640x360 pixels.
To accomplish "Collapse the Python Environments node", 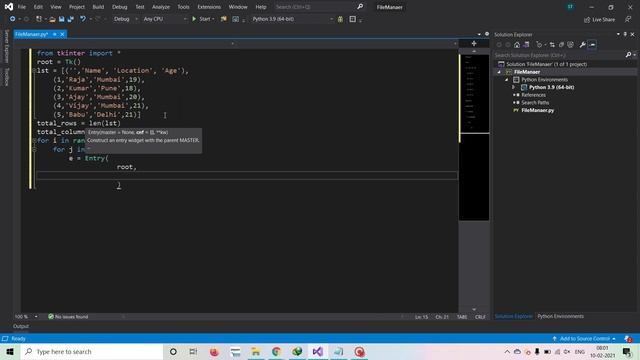I will click(507, 80).
